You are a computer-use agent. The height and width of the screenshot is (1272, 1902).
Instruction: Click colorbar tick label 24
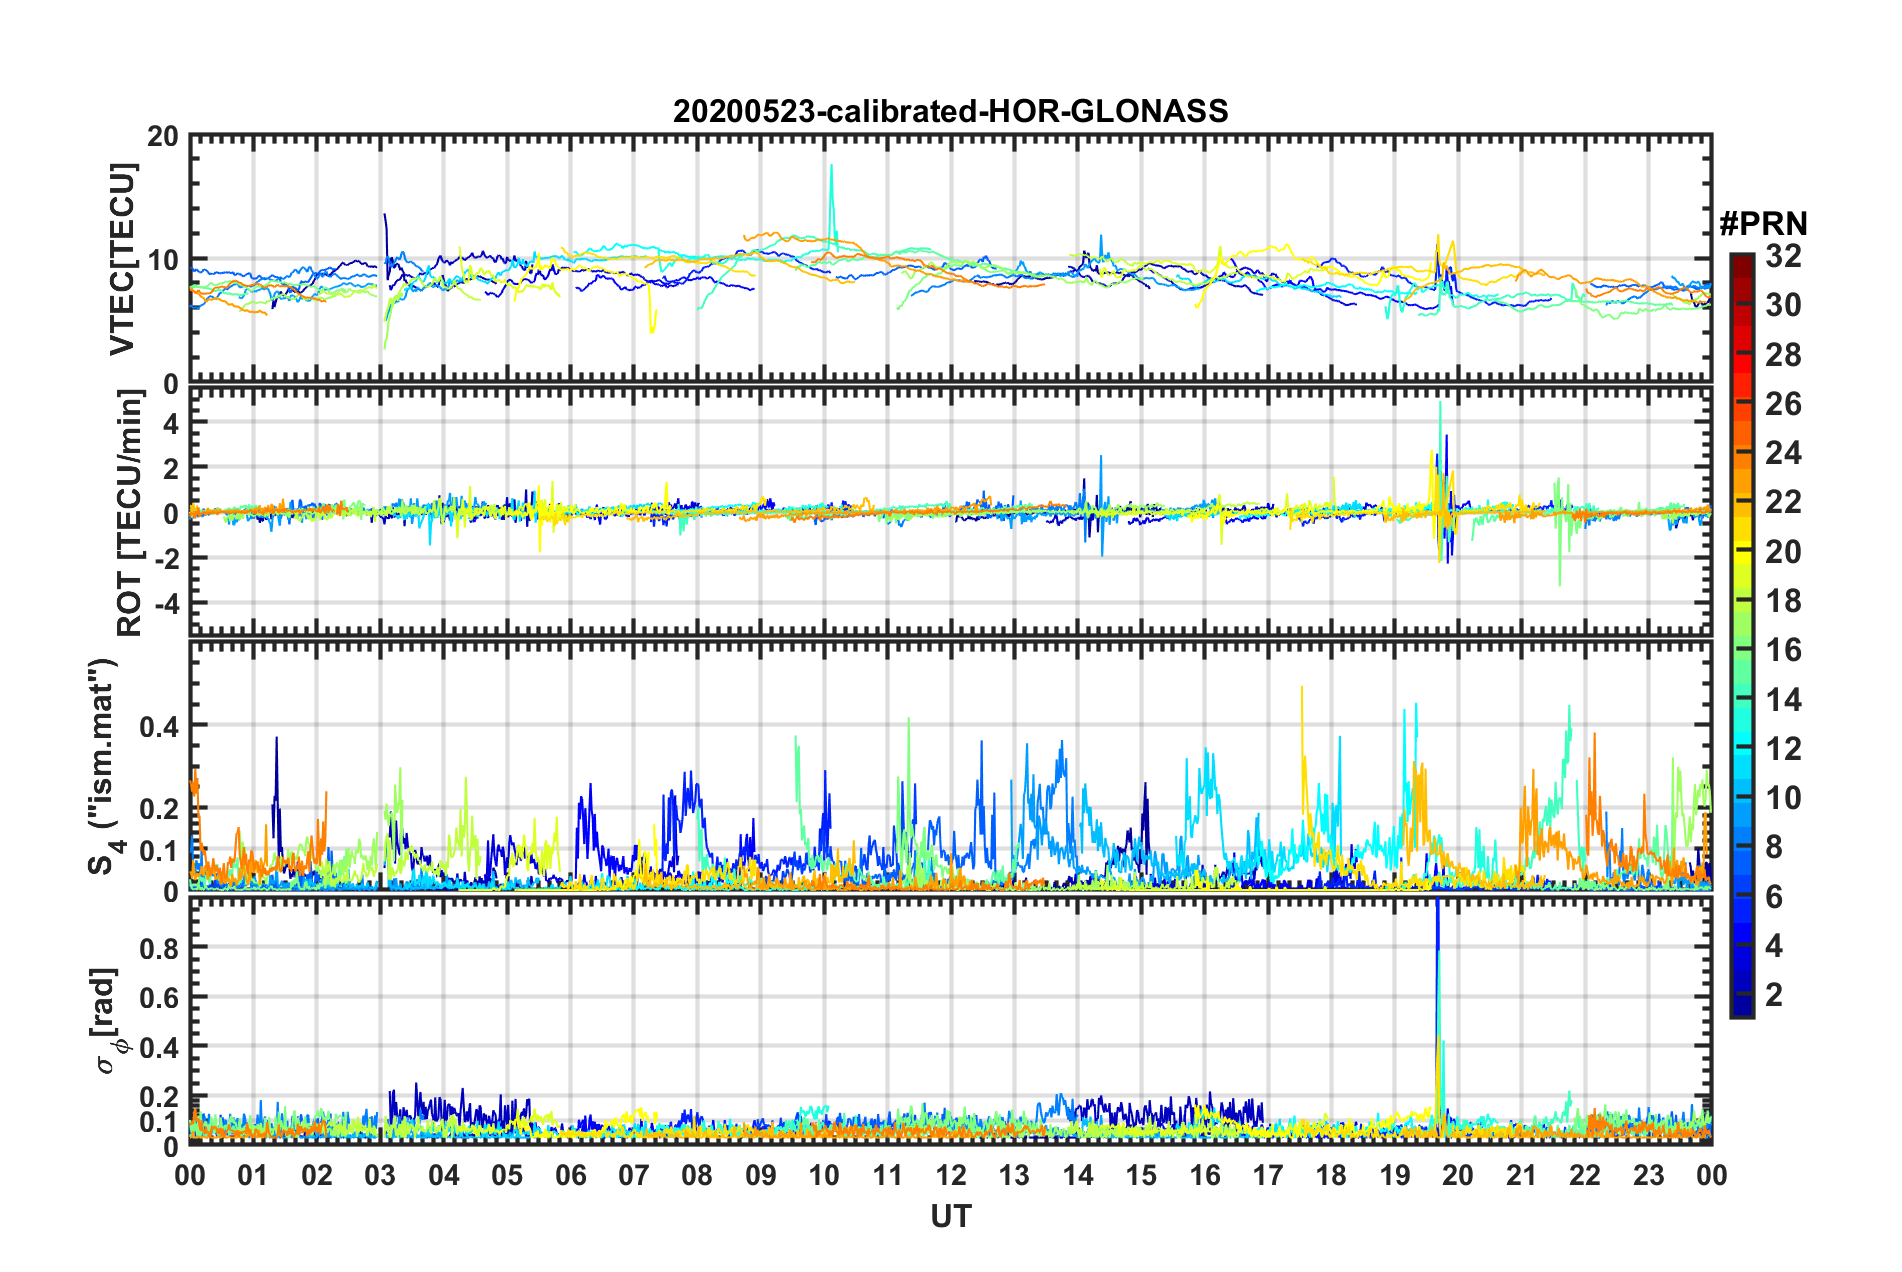(x=1783, y=453)
